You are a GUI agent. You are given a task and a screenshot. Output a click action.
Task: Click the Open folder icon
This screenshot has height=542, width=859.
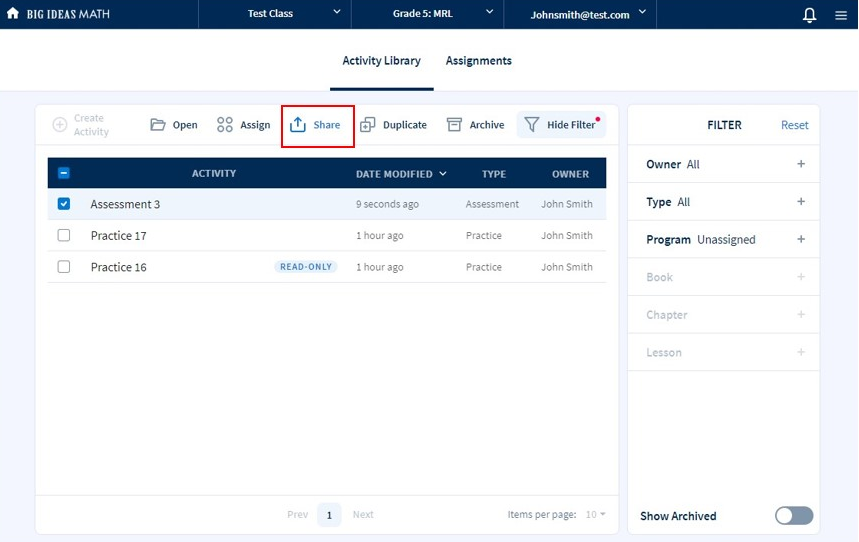coord(158,124)
